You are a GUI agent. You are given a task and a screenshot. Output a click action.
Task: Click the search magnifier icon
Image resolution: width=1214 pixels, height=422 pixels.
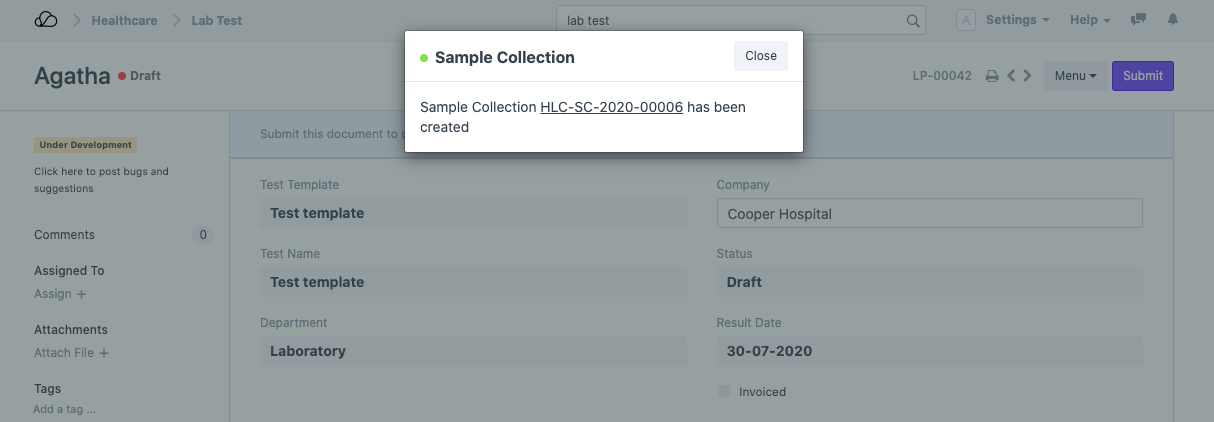(x=912, y=20)
